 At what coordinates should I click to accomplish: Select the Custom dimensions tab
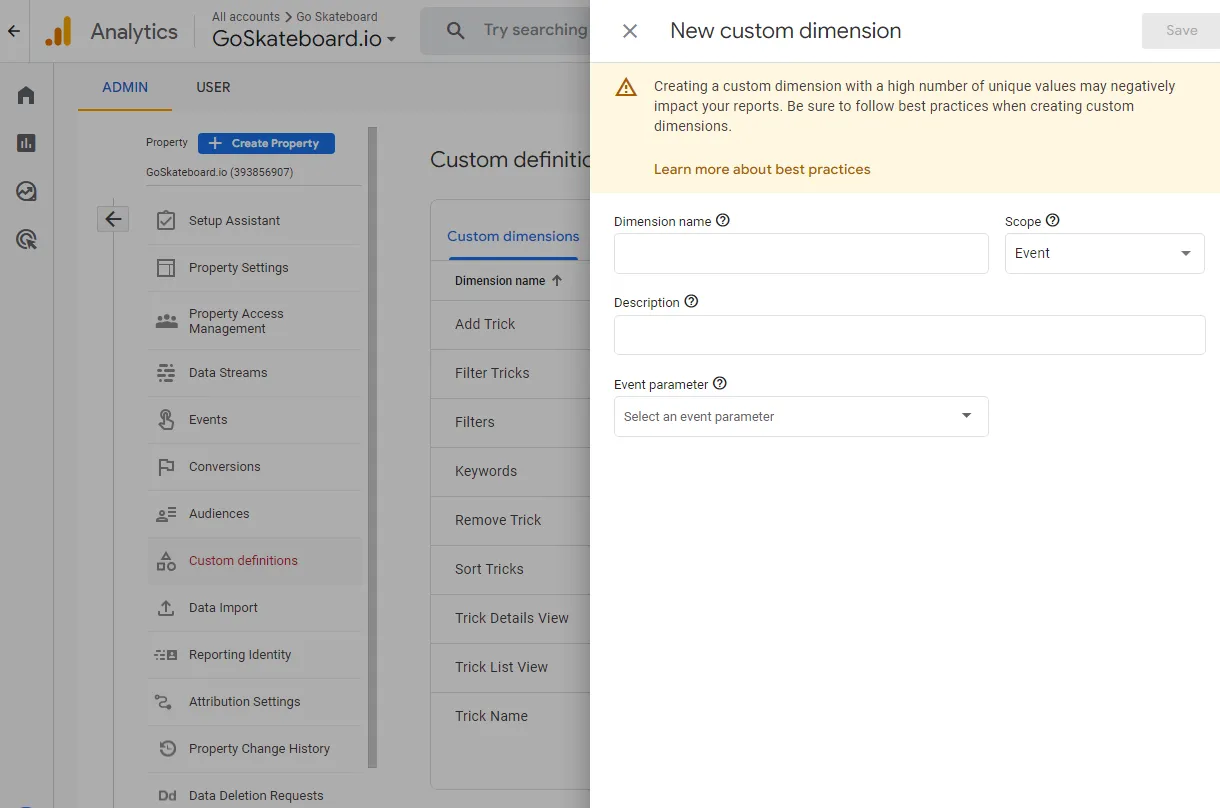pos(513,237)
